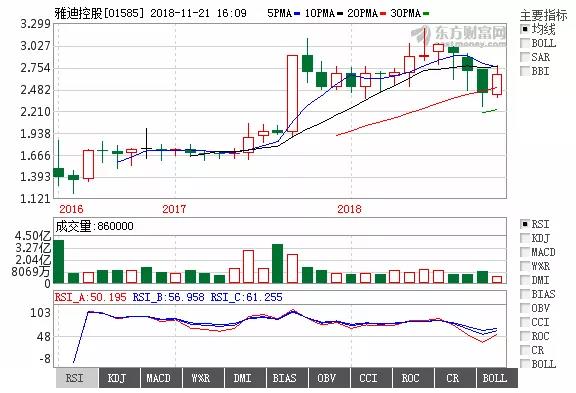576x393 pixels.
Task: Click the tallest white candlestick in late 2017
Action: click(292, 93)
